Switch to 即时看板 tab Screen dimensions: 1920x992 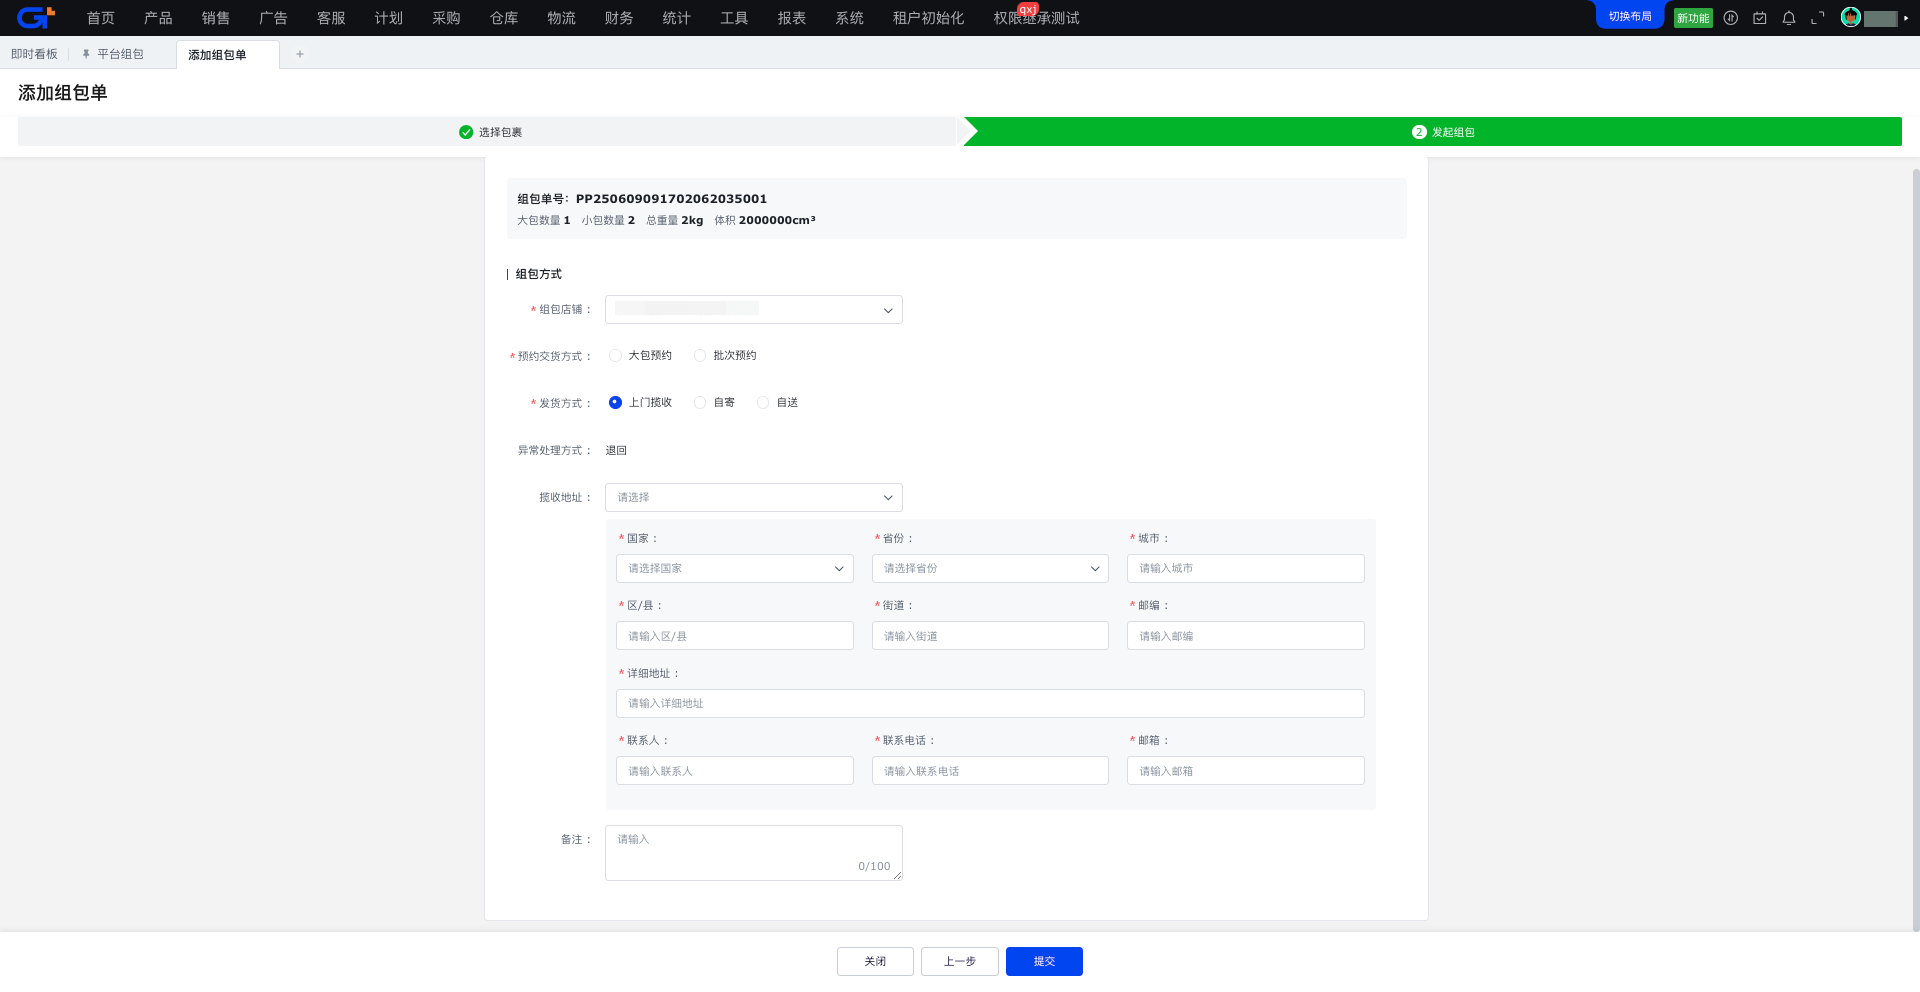tap(34, 54)
